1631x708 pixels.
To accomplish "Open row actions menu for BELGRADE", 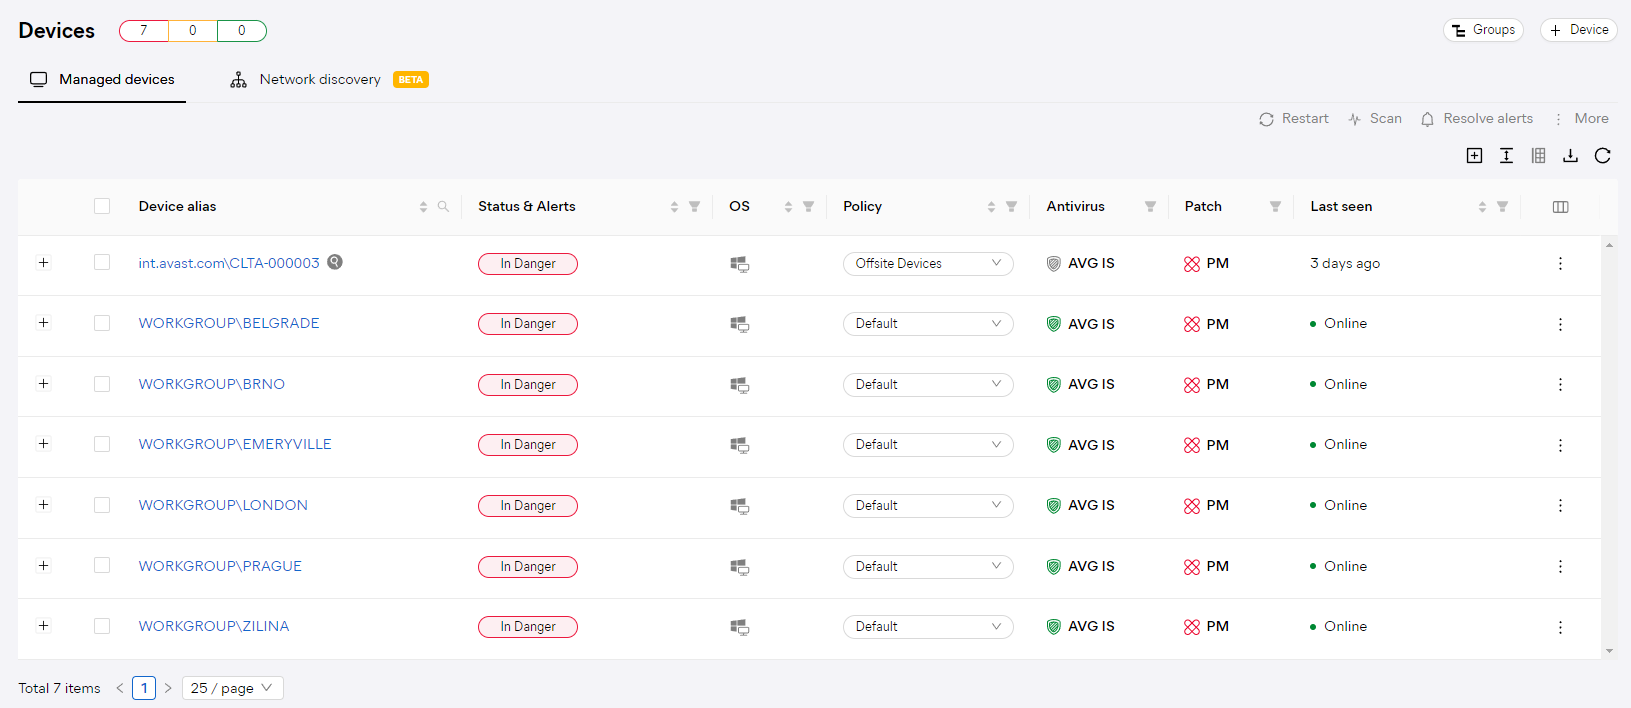I will click(x=1560, y=324).
